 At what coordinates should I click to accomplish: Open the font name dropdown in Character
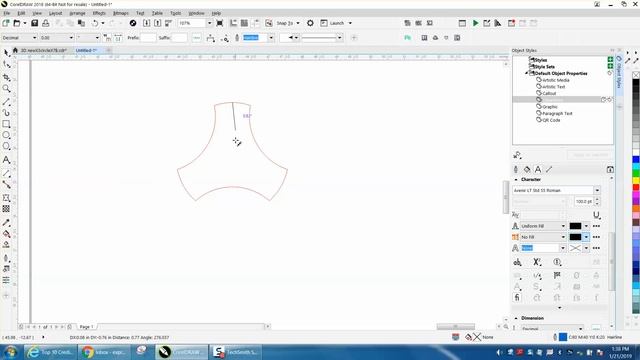coord(597,190)
